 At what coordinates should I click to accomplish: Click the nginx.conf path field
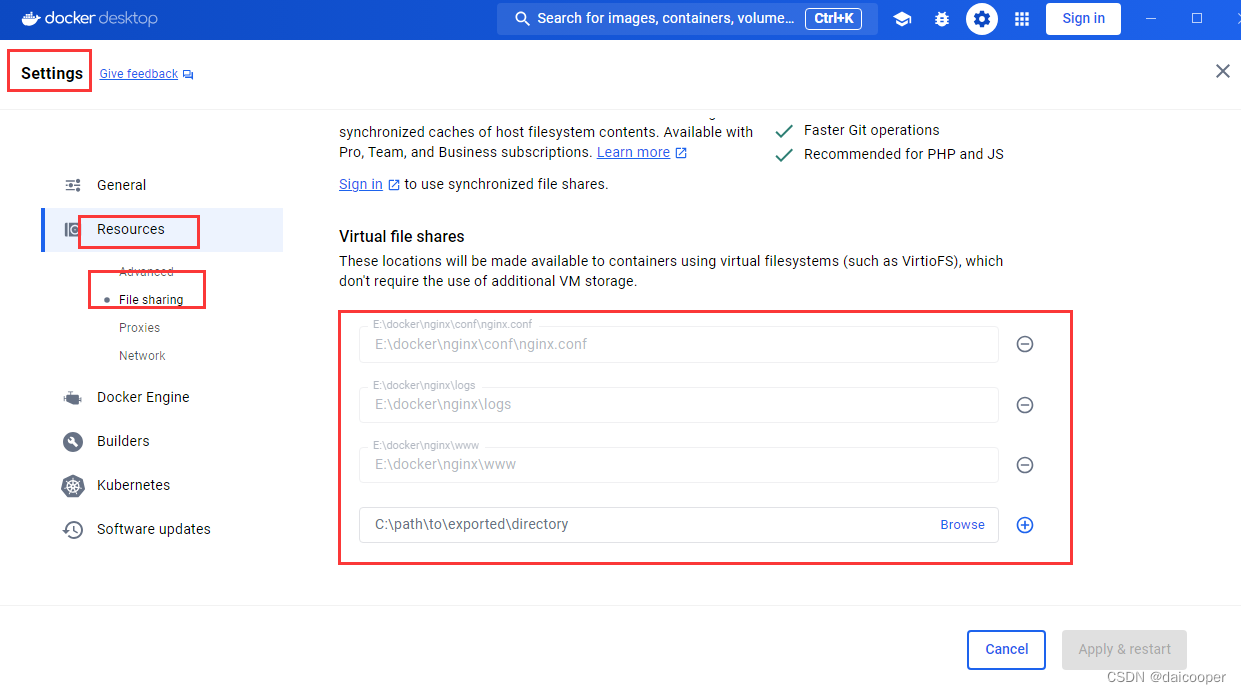[679, 344]
